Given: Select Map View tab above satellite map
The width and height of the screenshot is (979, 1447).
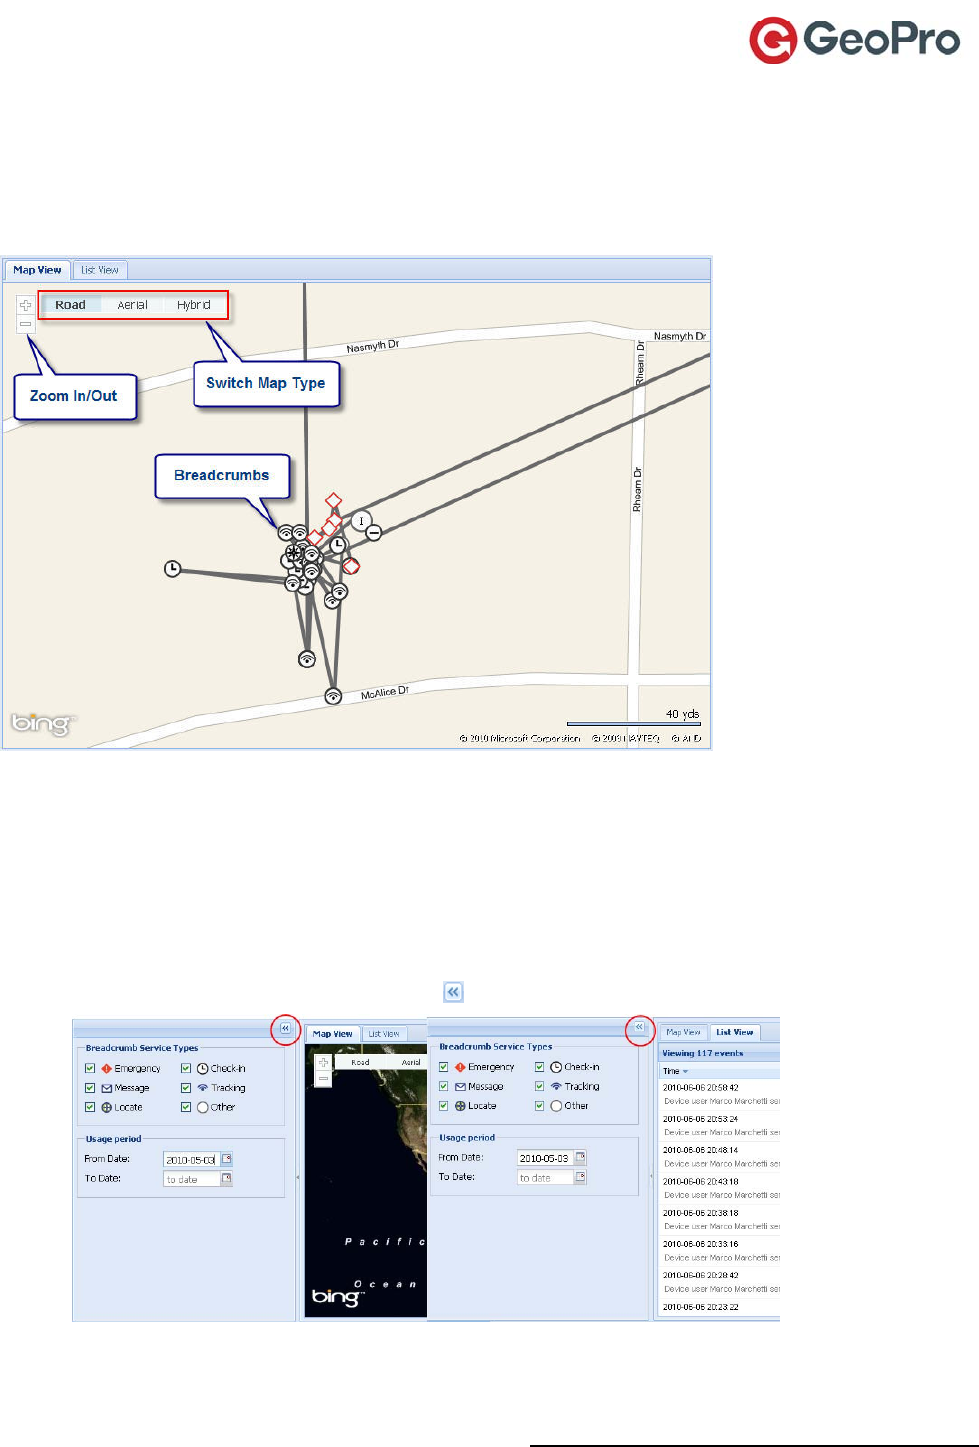Looking at the screenshot, I should pos(333,1034).
